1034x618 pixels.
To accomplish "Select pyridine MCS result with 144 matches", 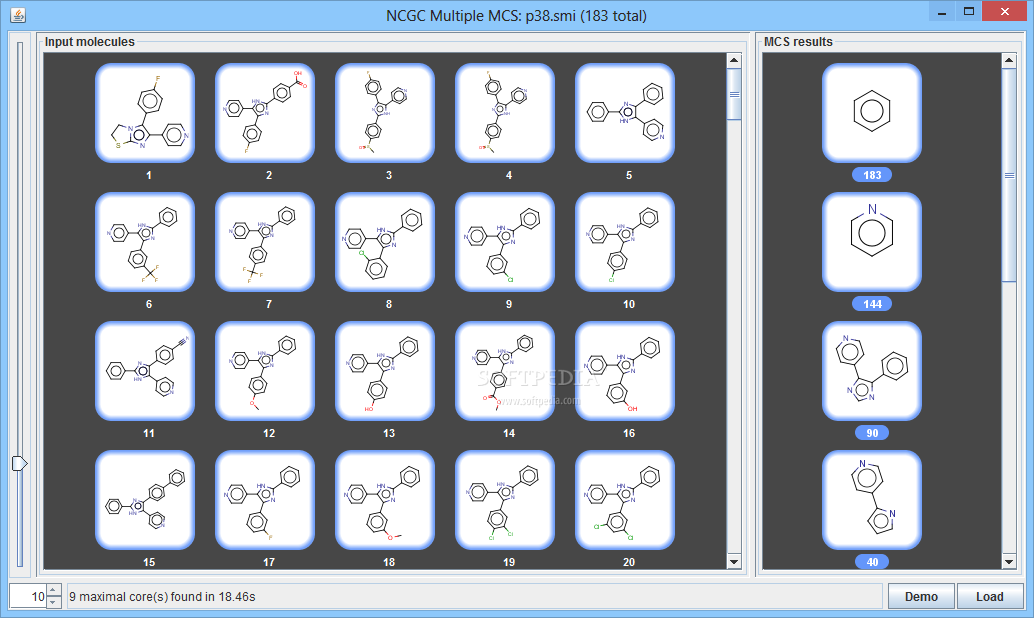I will tap(872, 242).
